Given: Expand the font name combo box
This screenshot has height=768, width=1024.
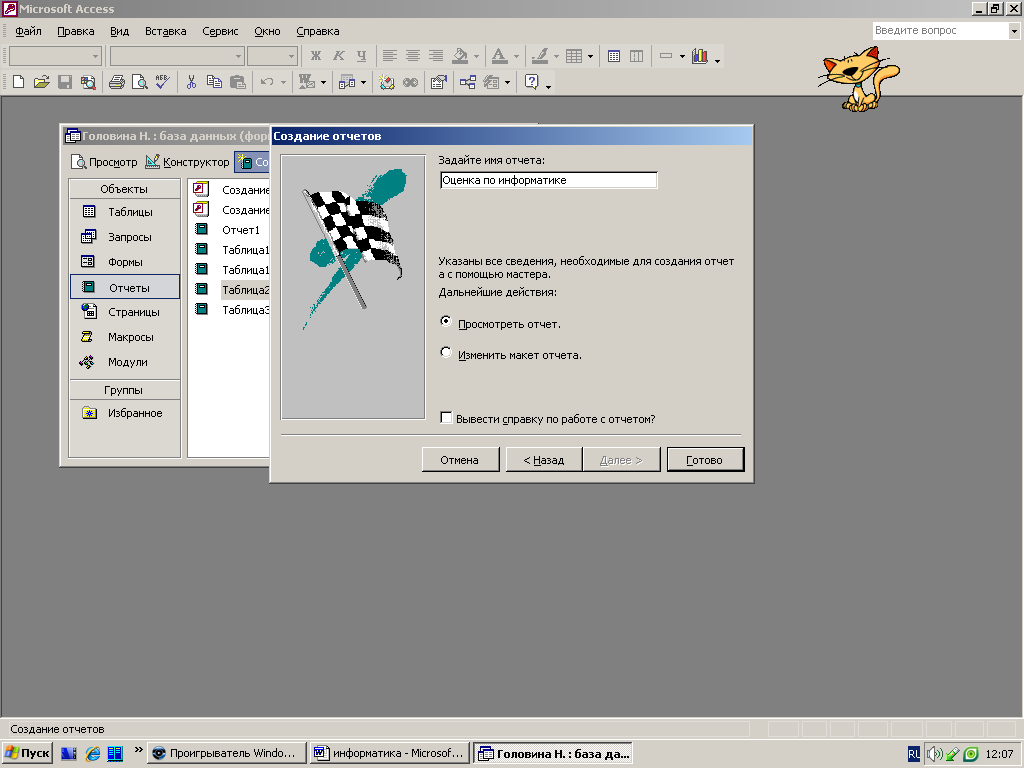Looking at the screenshot, I should 238,56.
